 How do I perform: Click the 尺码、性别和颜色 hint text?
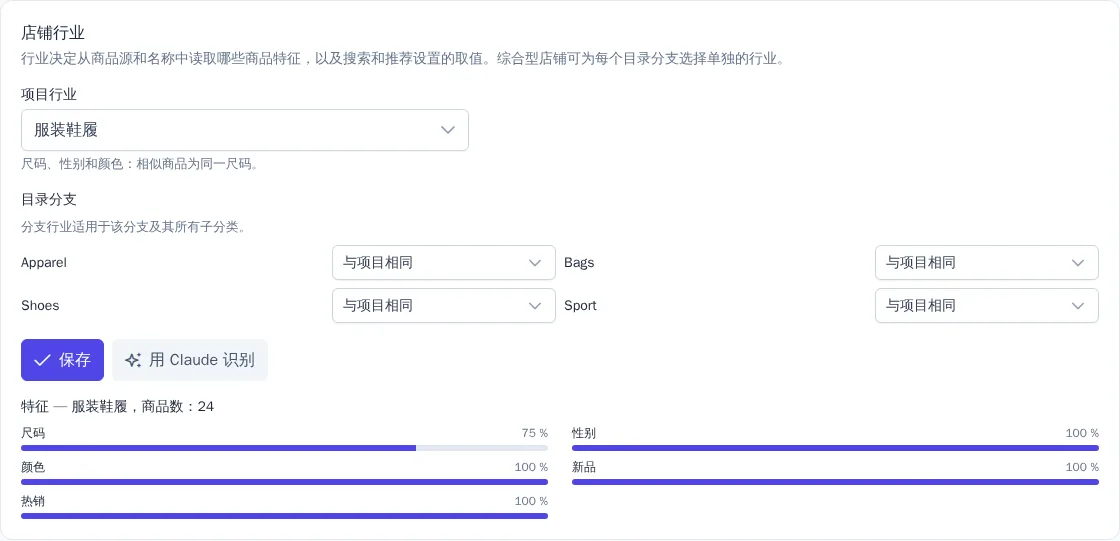pyautogui.click(x=139, y=164)
